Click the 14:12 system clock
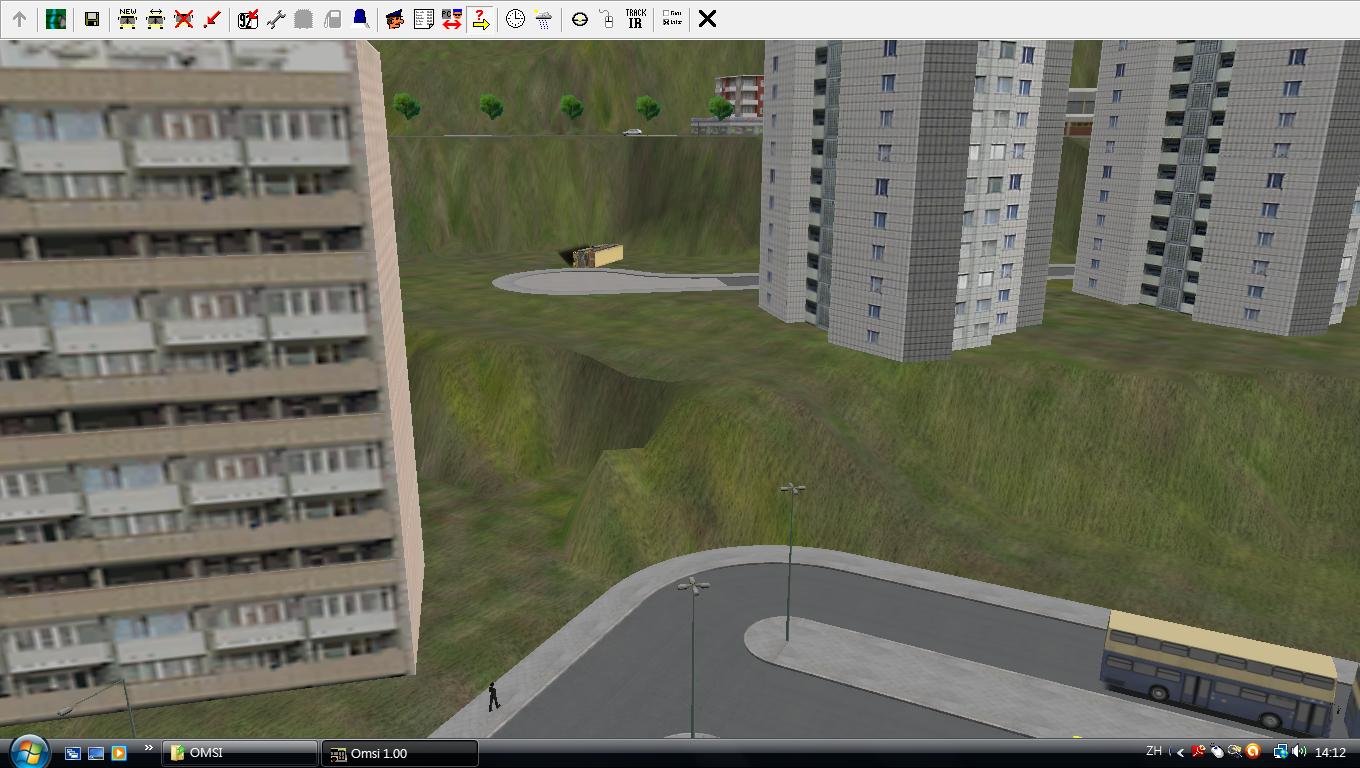Viewport: 1360px width, 768px height. point(1330,753)
